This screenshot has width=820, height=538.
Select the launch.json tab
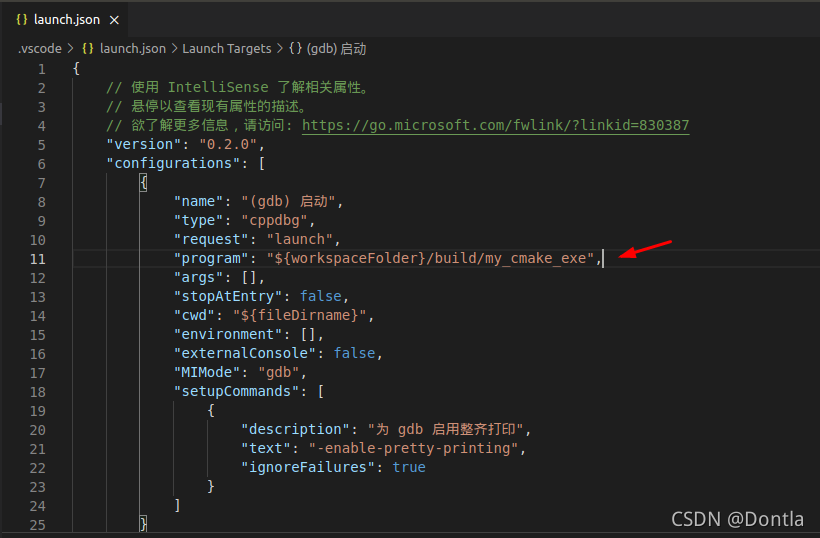pos(67,20)
